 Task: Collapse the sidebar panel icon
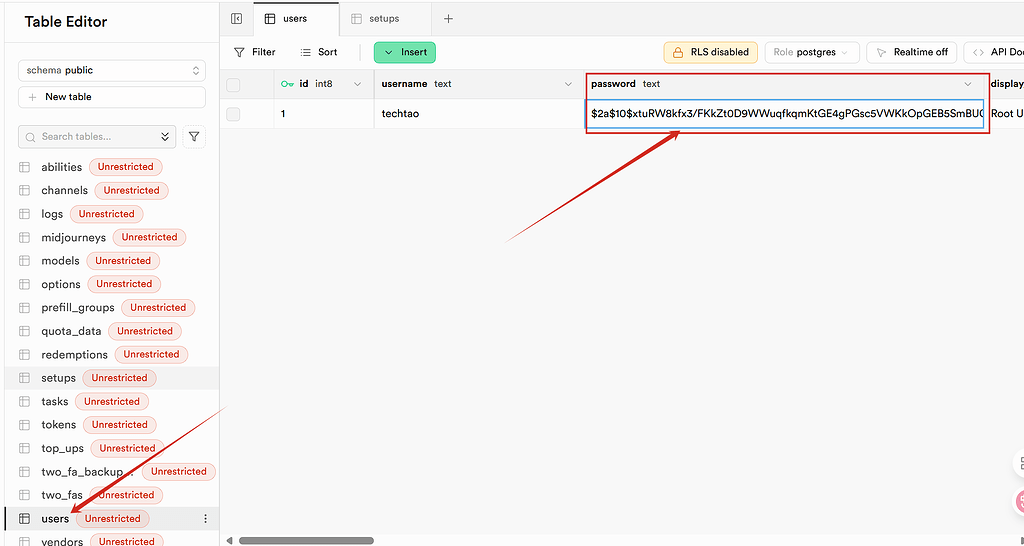point(236,19)
